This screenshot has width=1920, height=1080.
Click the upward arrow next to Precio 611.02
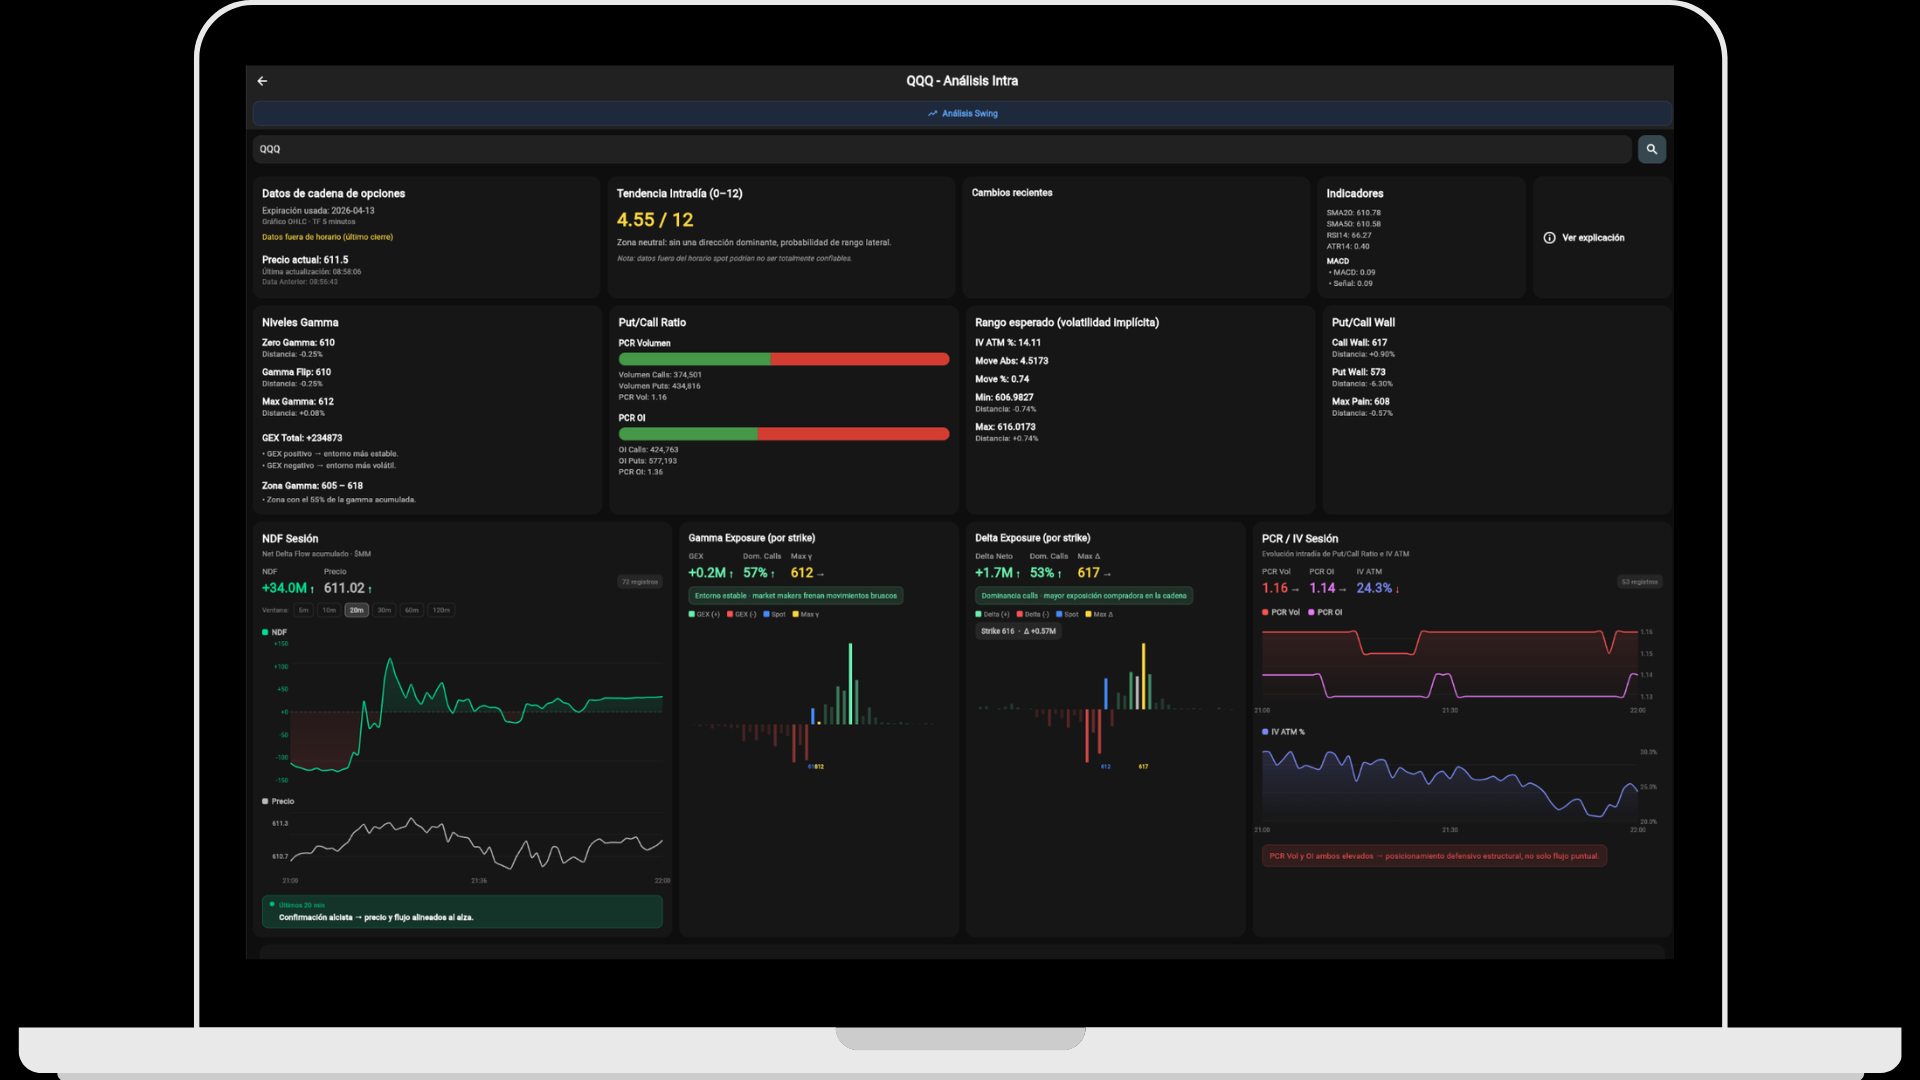[372, 588]
